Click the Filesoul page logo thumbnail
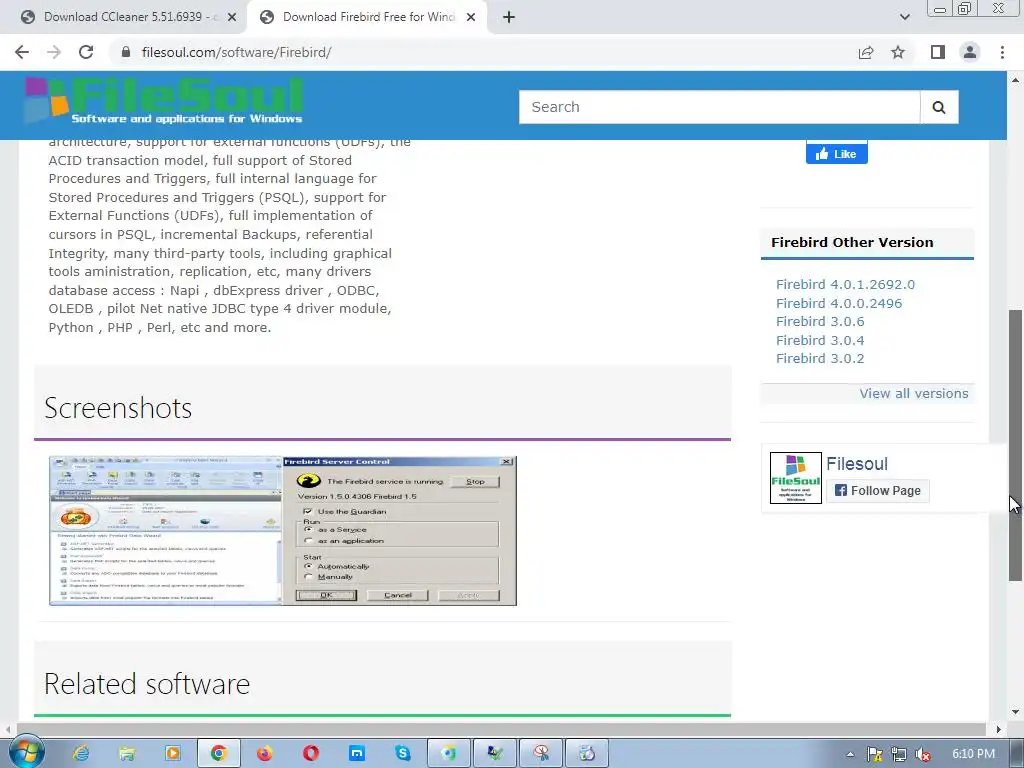 point(795,478)
